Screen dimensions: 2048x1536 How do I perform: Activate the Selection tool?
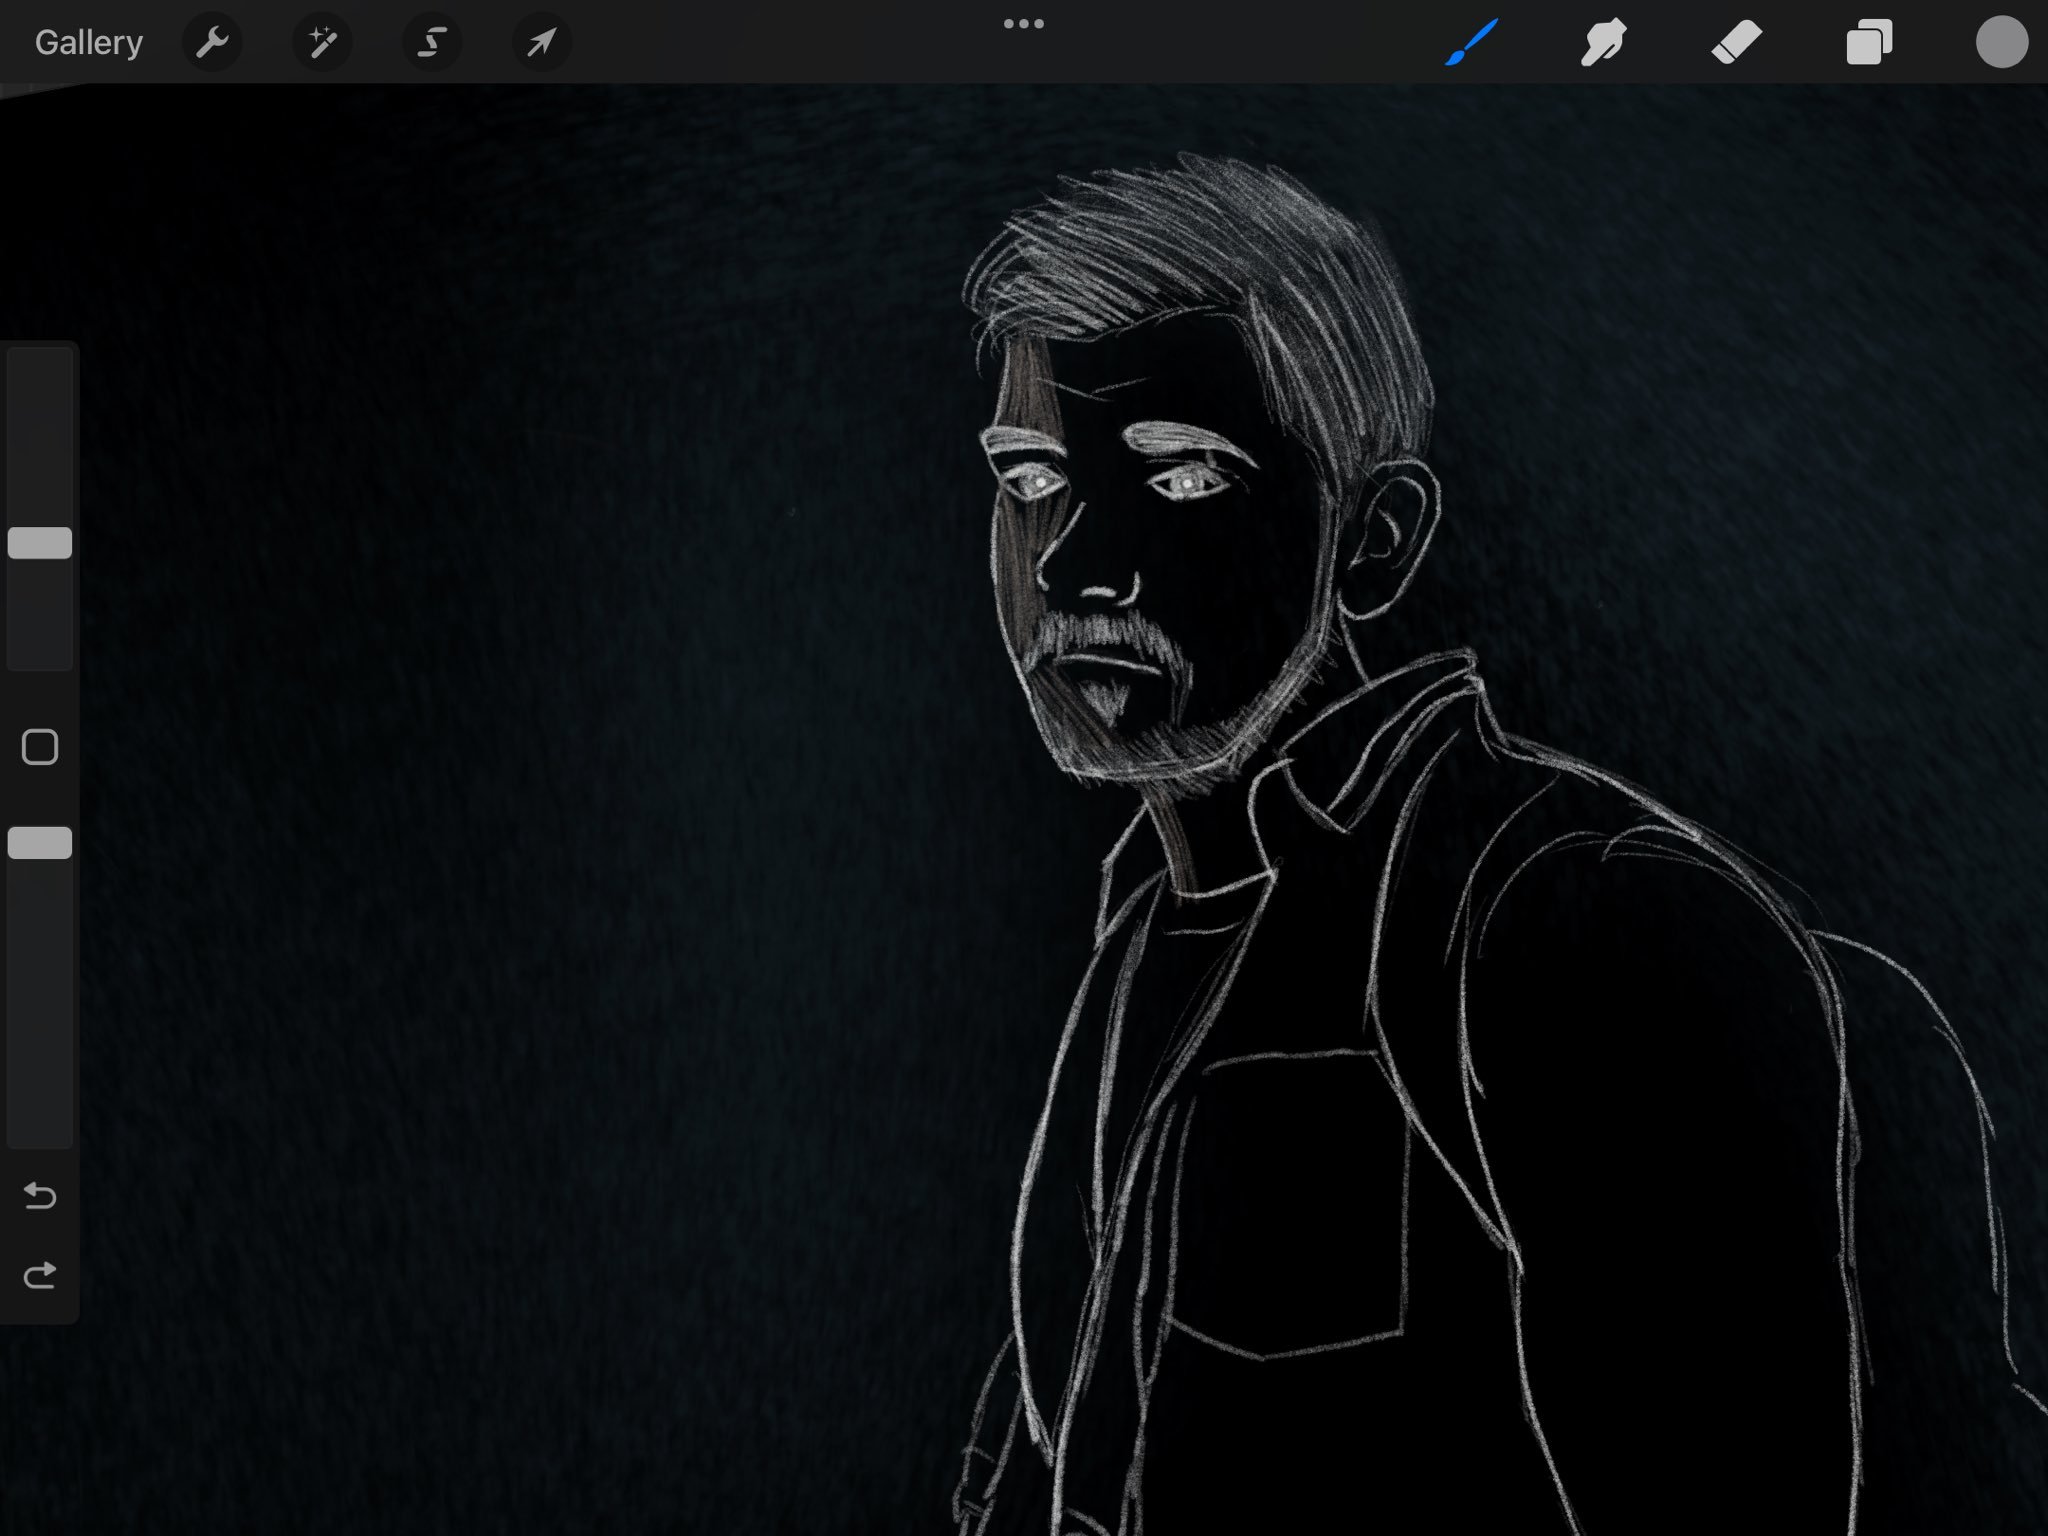[x=432, y=43]
